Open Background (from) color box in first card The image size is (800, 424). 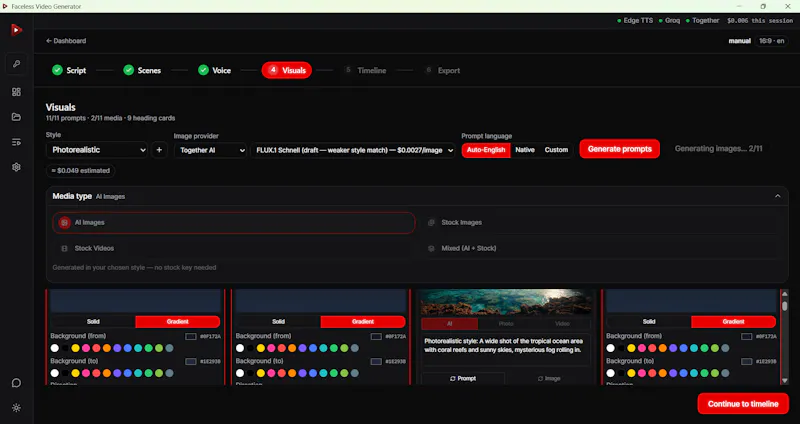[x=191, y=337]
